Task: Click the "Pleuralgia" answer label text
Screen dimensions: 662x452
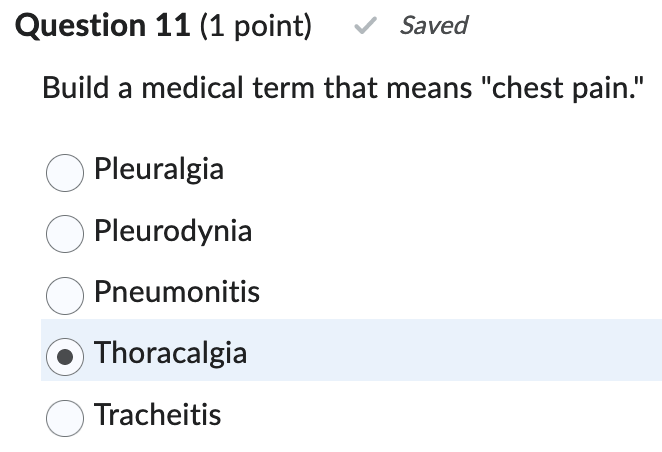Action: pyautogui.click(x=158, y=170)
